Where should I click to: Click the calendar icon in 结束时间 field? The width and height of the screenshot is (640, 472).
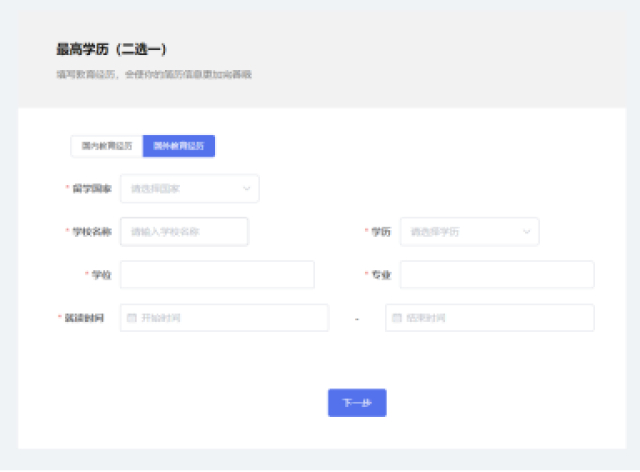[x=397, y=318]
